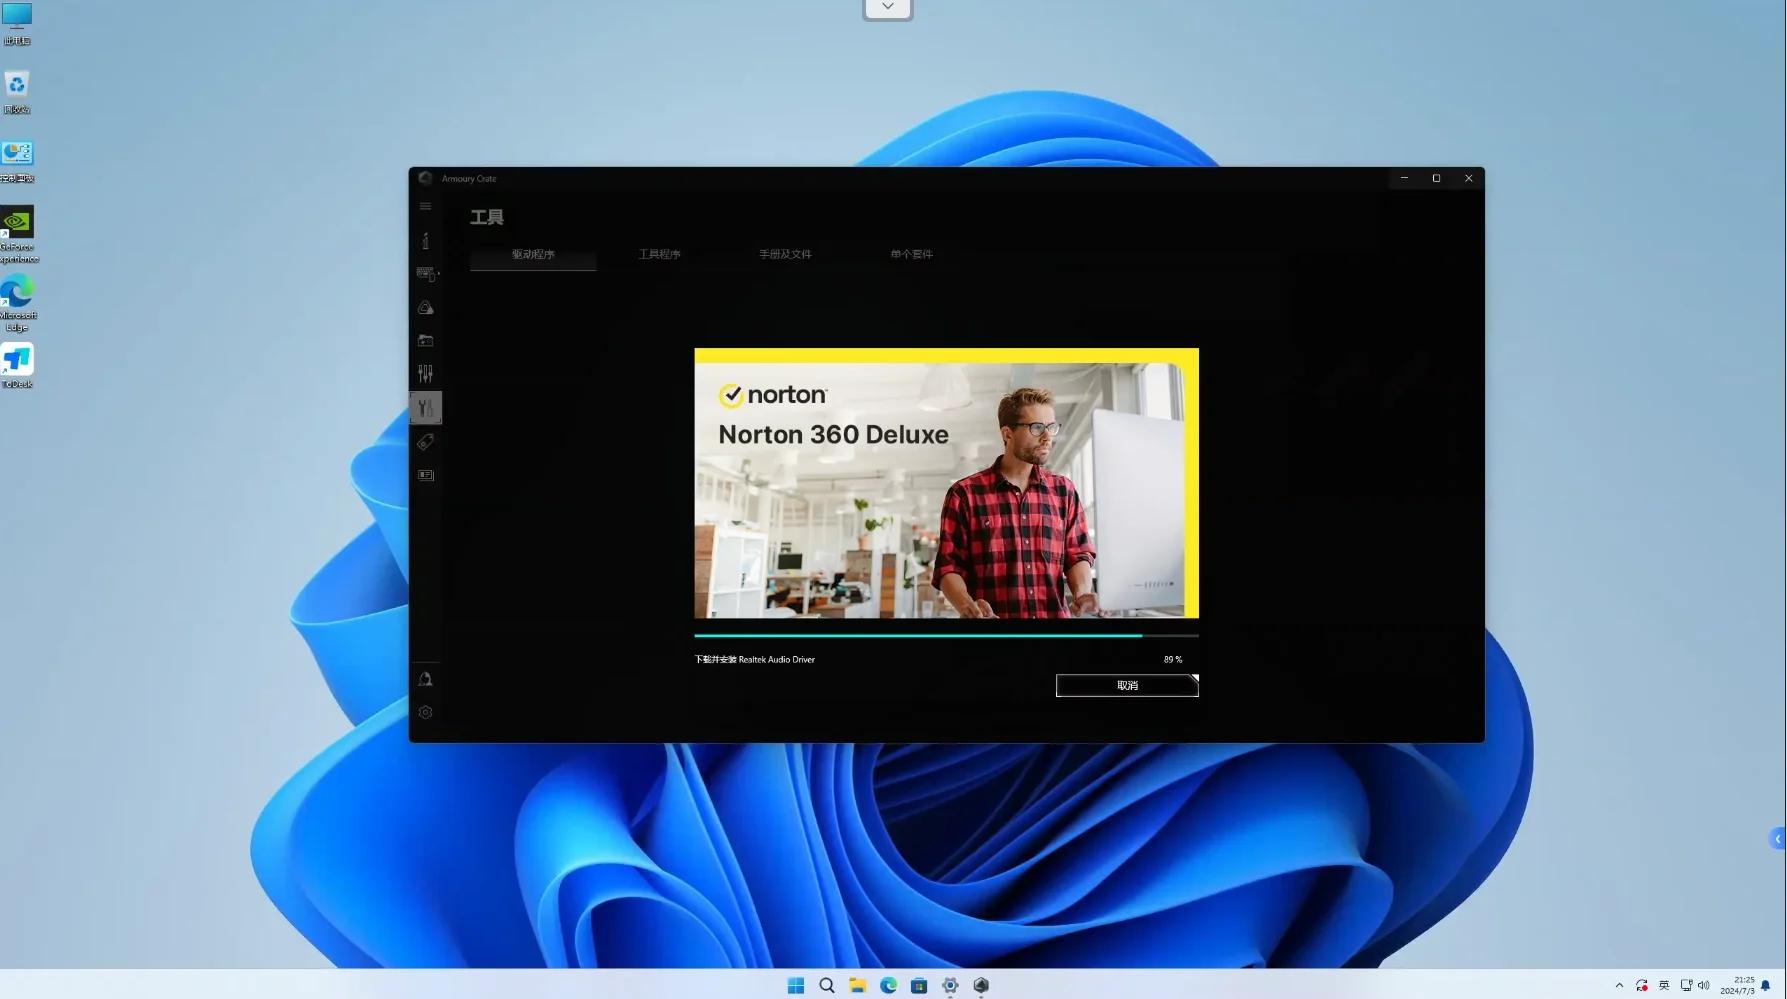Open Armoury Crate icon in taskbar
Screen dimensions: 1787x999
(x=981, y=985)
